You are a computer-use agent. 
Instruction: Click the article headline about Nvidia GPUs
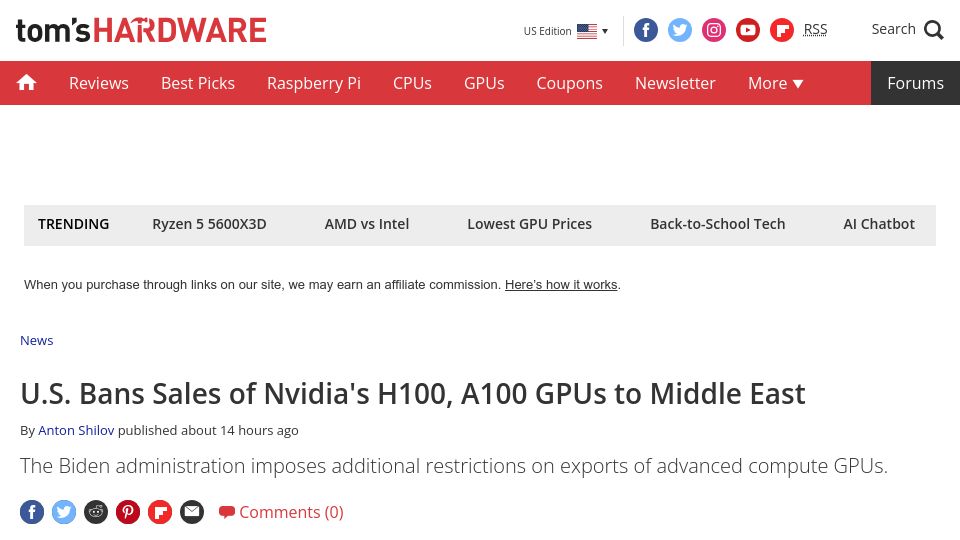(x=413, y=394)
